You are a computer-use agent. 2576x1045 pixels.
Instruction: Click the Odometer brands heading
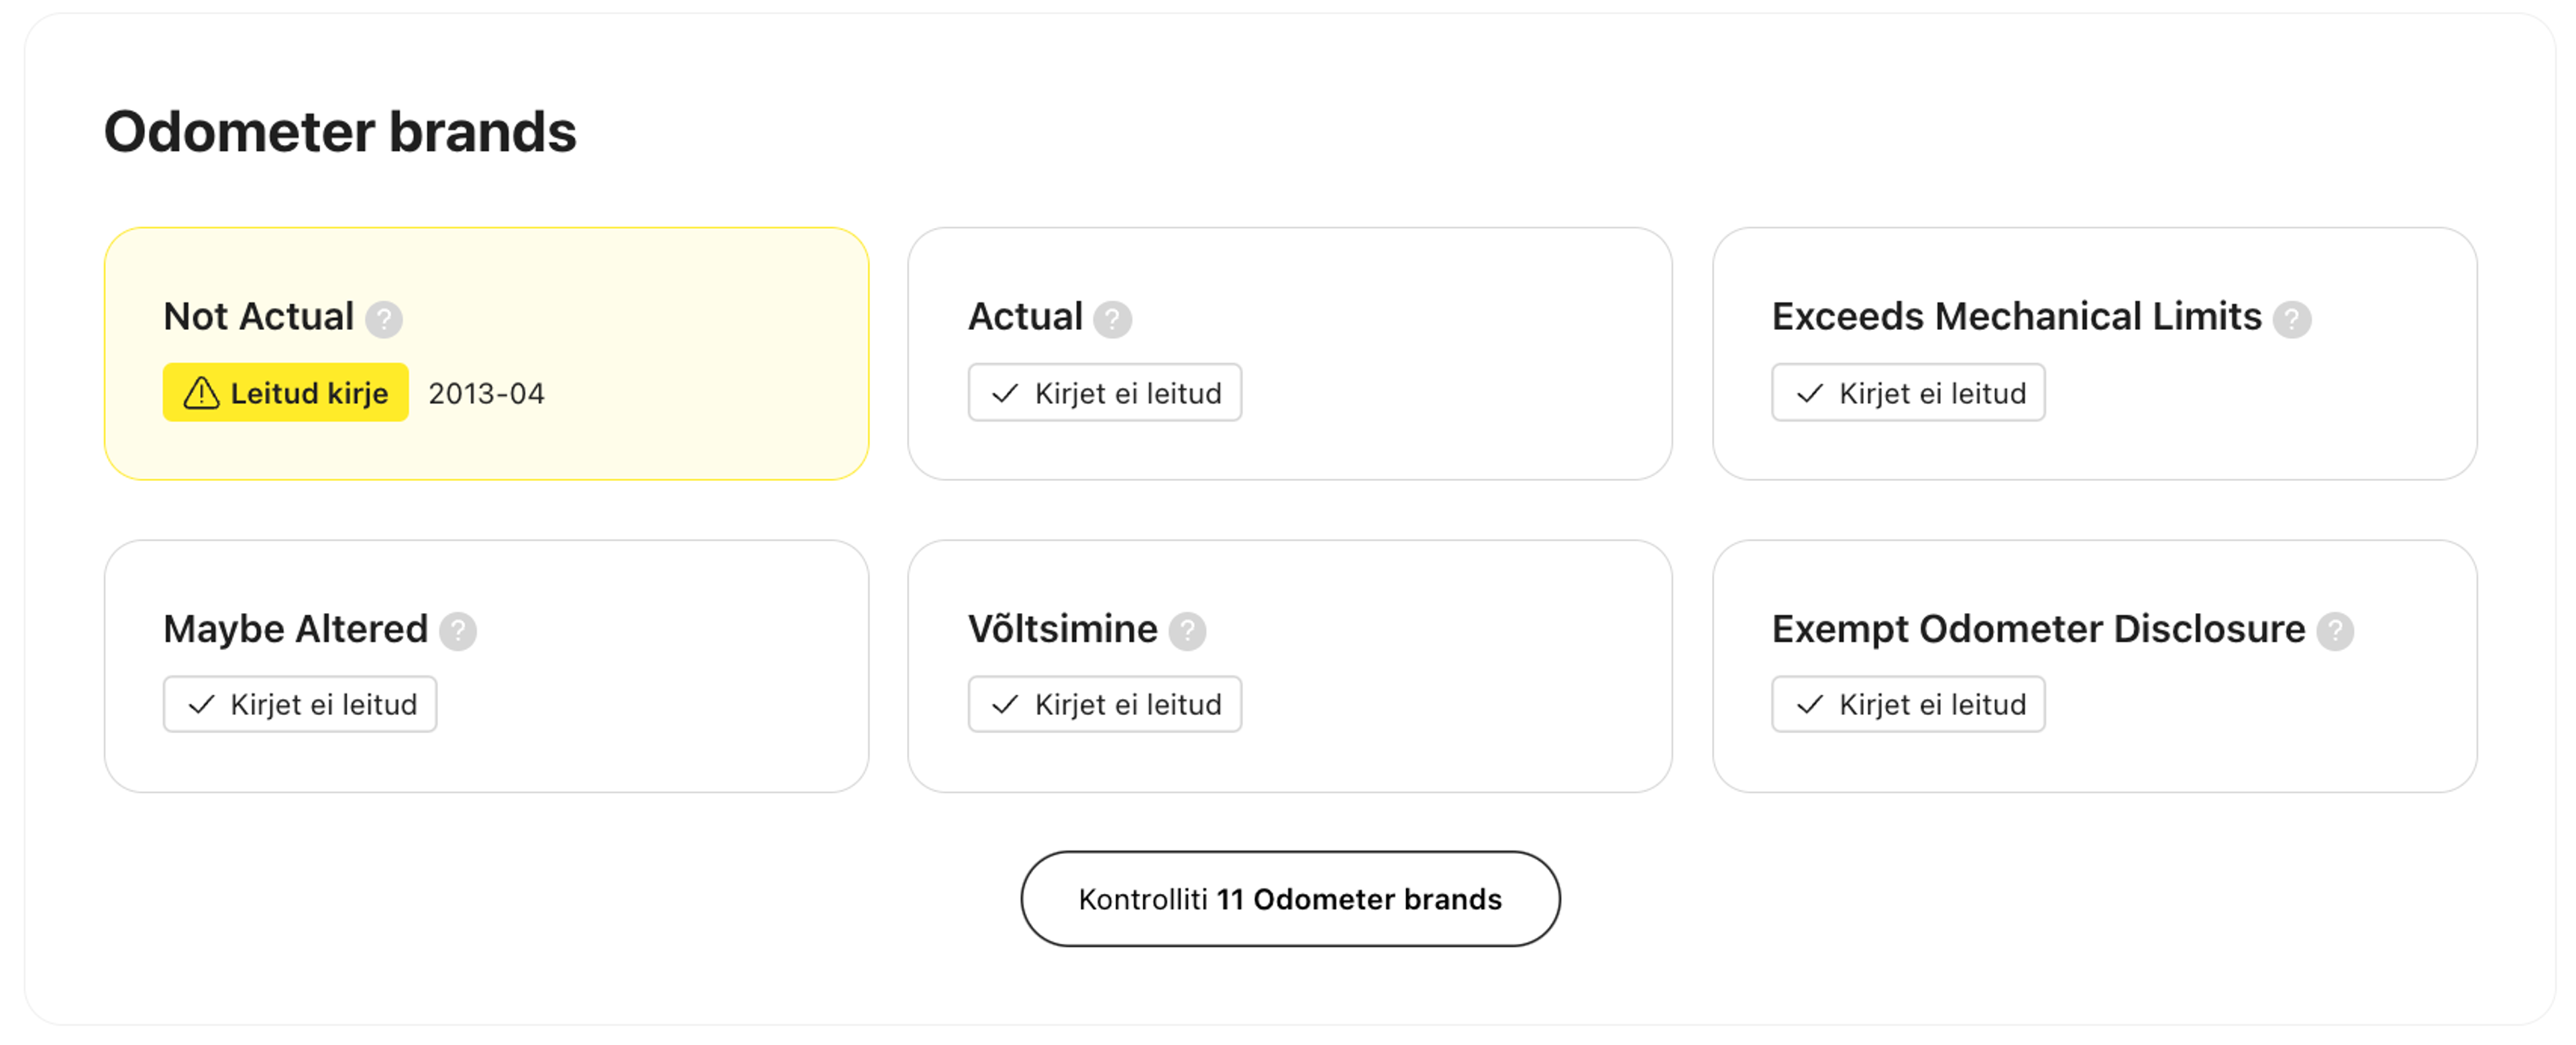click(340, 132)
